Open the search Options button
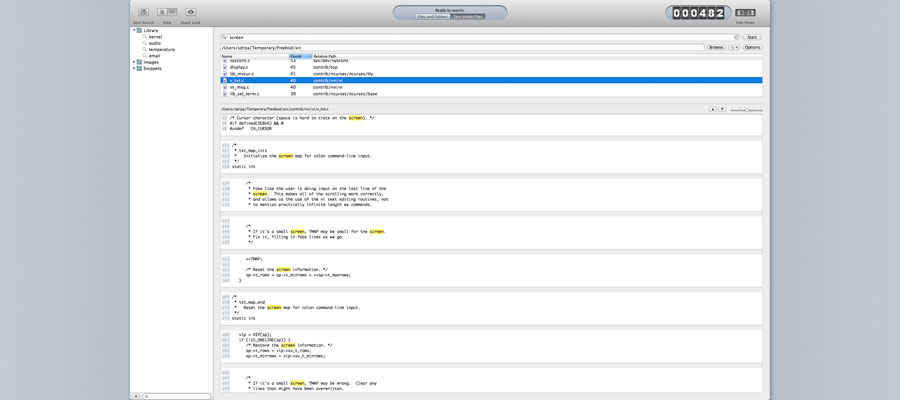The image size is (900, 400). point(752,47)
